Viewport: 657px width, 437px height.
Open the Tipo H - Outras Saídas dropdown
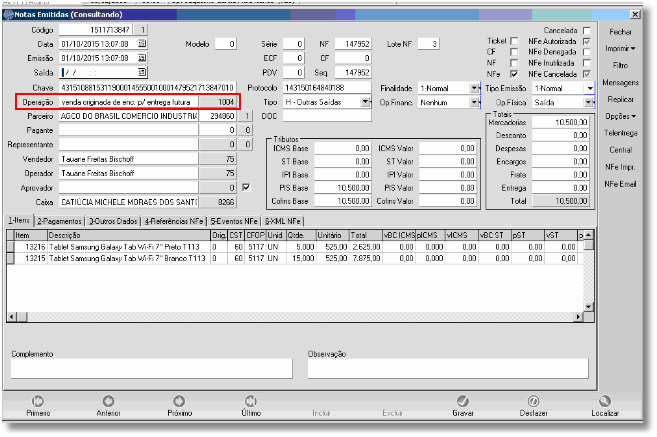tap(365, 102)
